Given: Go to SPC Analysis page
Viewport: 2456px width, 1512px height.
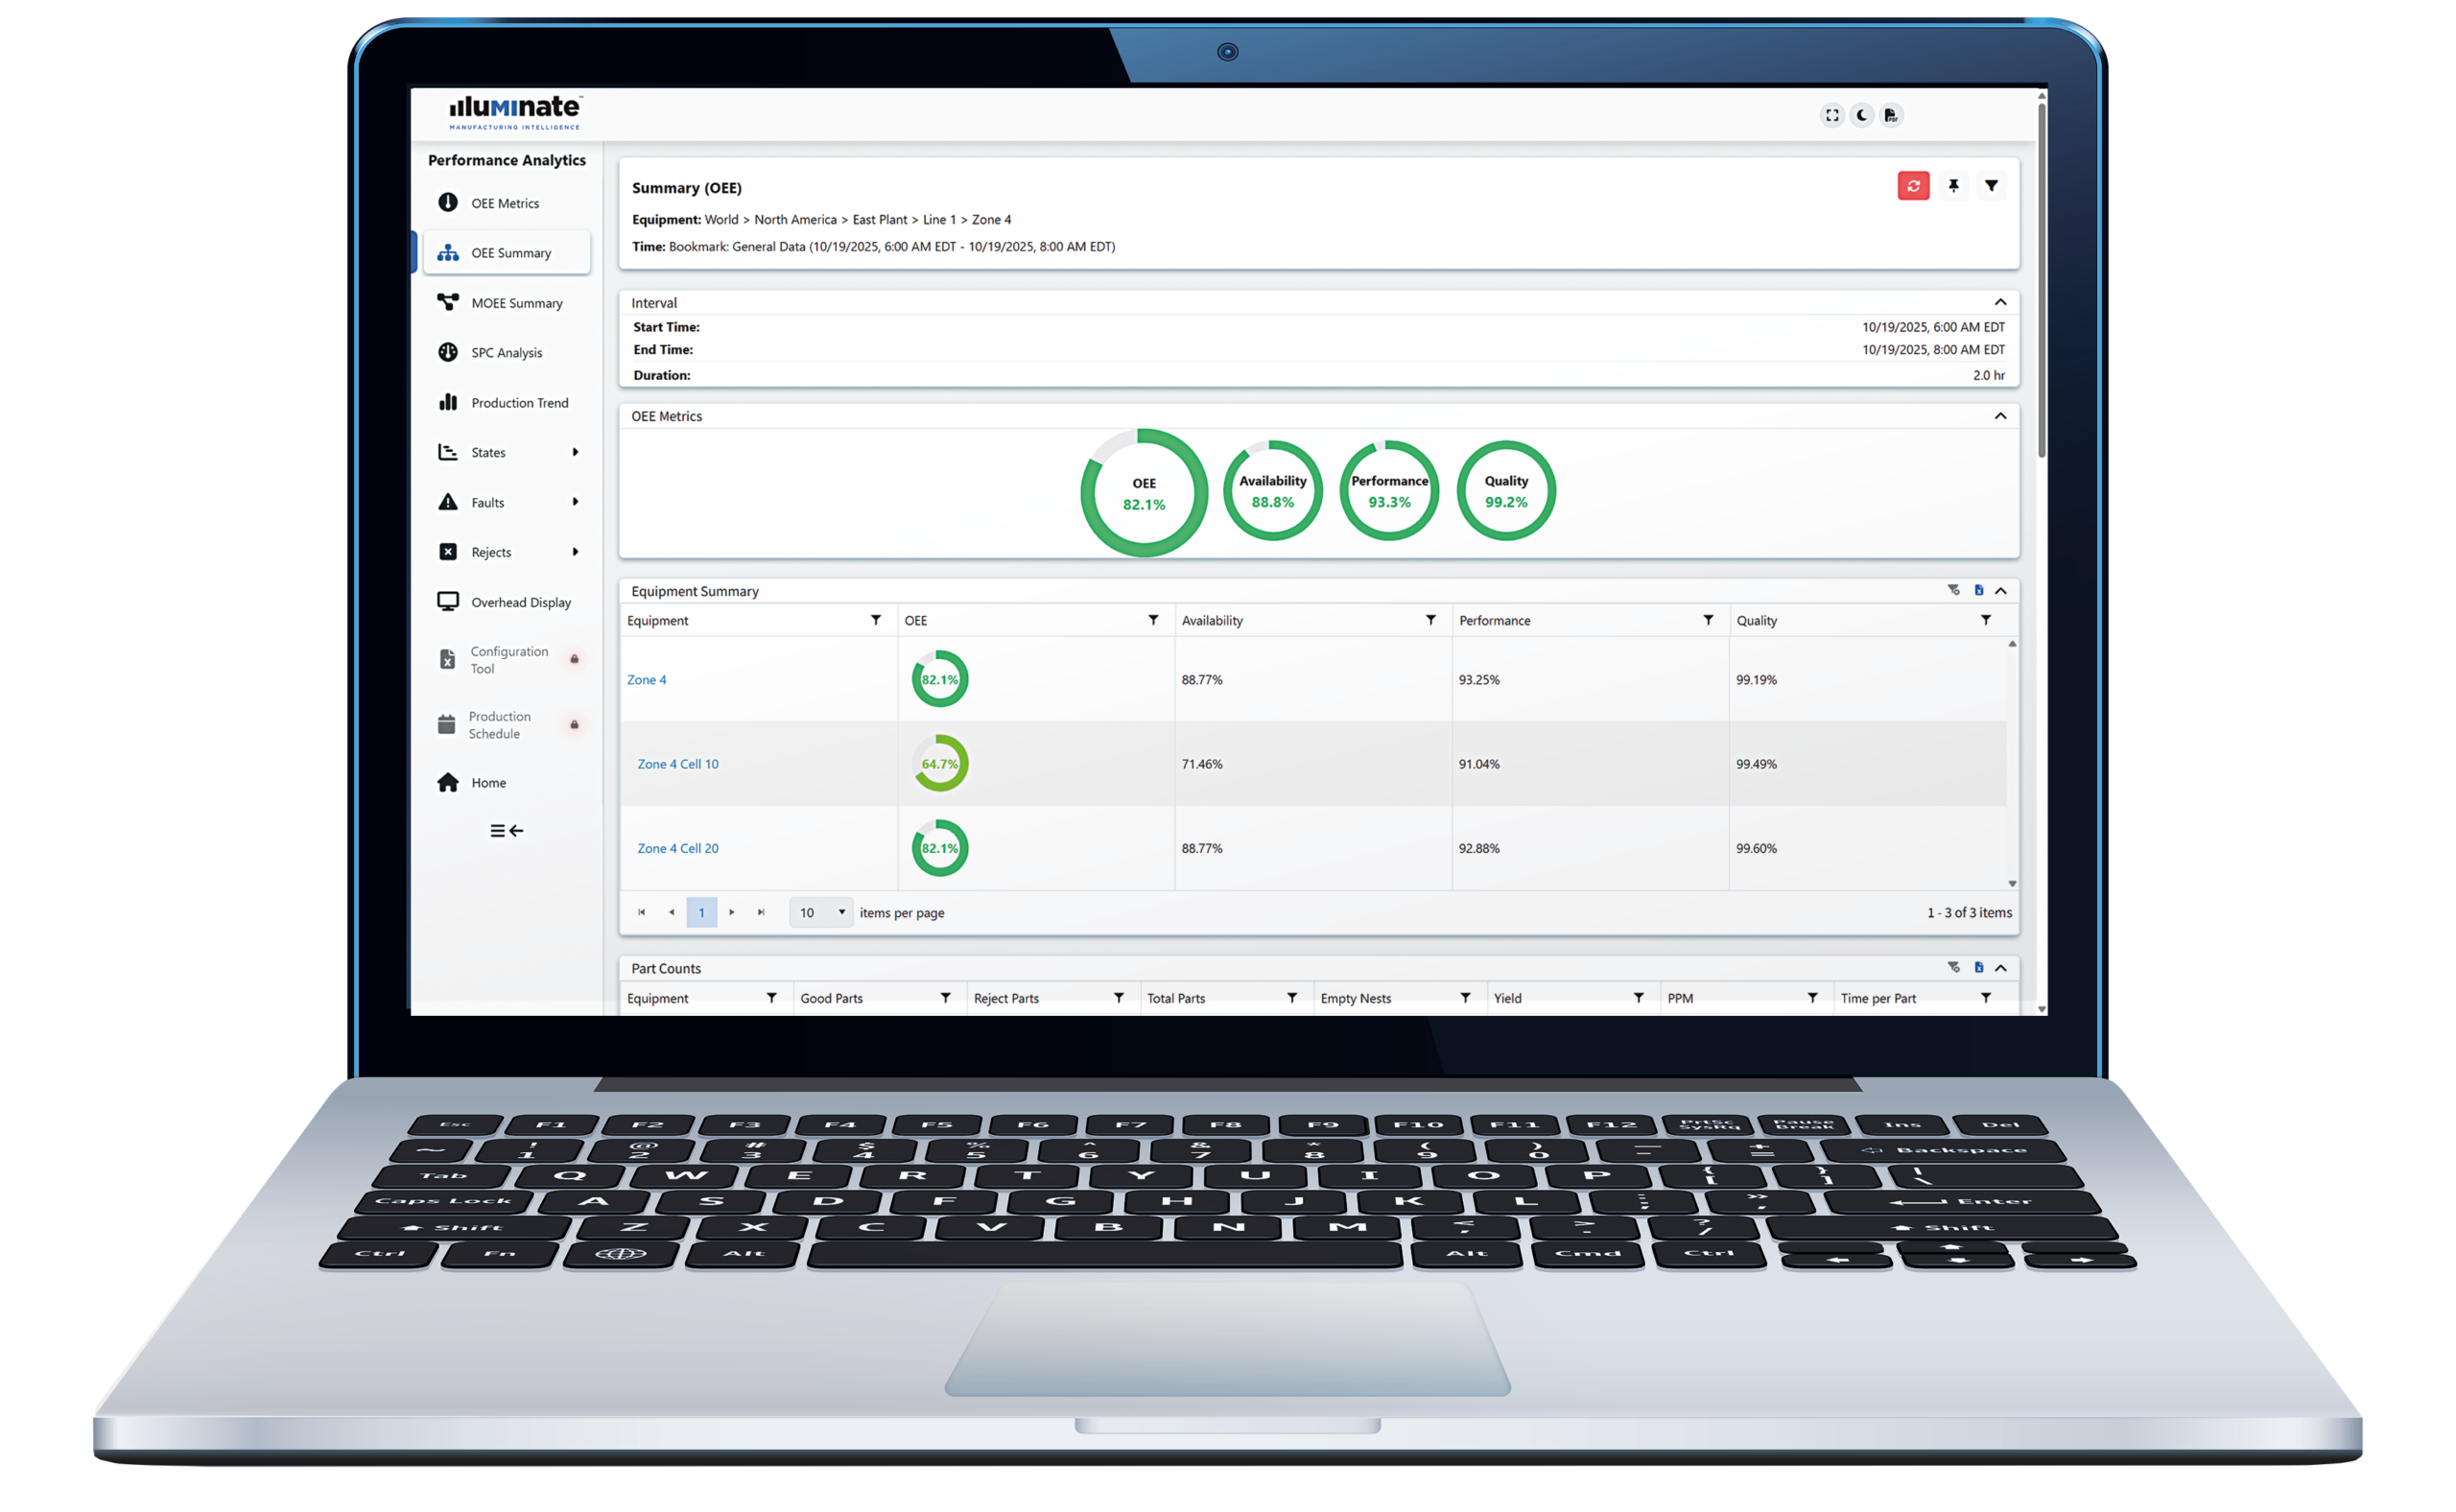Looking at the screenshot, I should pos(506,353).
